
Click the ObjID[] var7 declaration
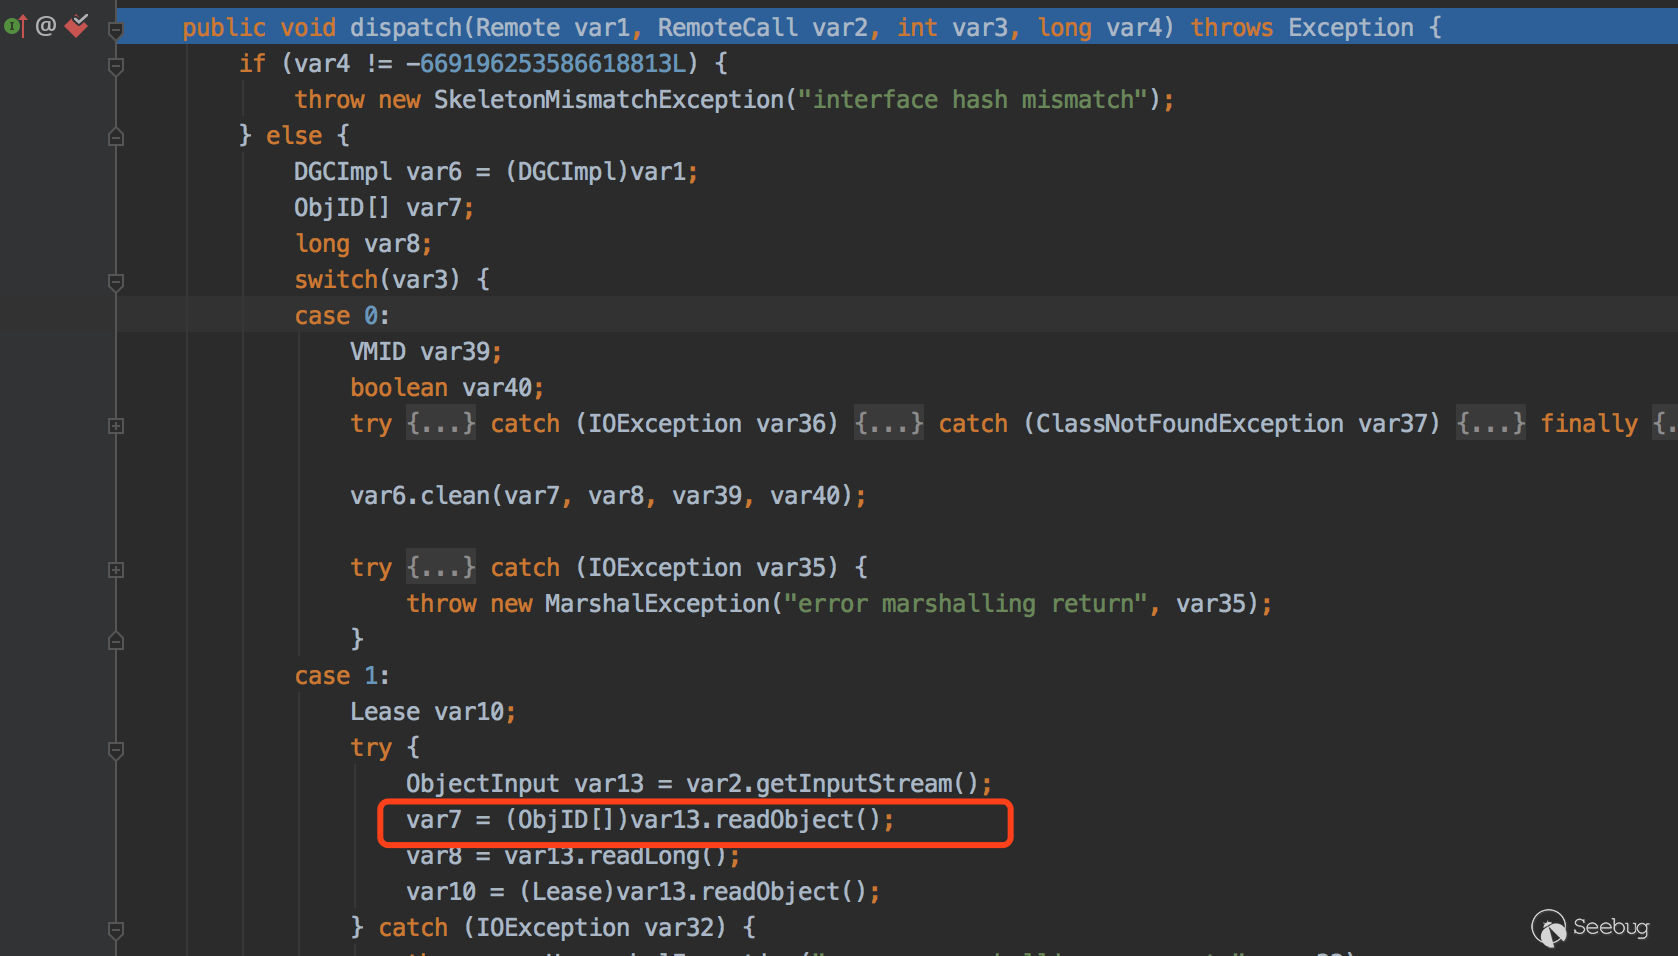384,208
